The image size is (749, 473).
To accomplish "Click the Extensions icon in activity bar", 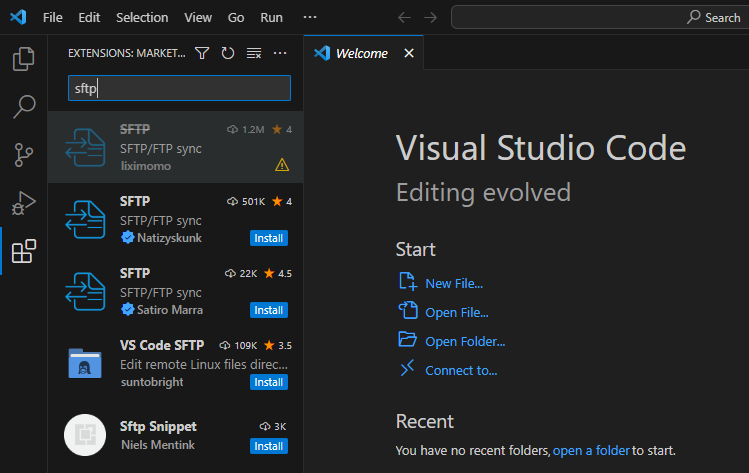I will [23, 251].
